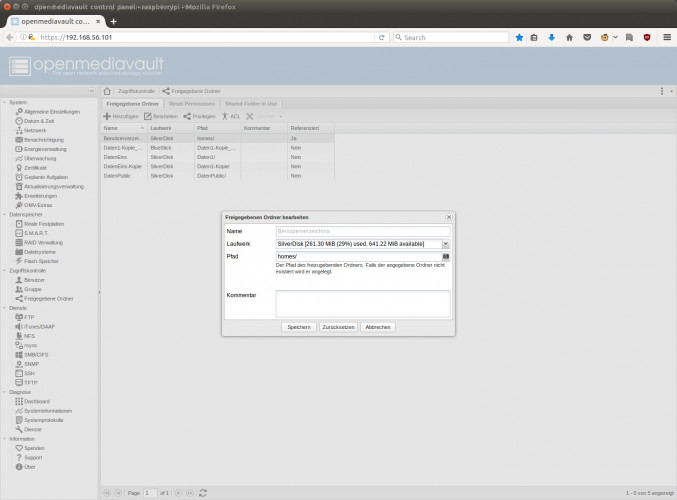
Task: Open Erweiterungen in sidebar
Action: pos(36,196)
